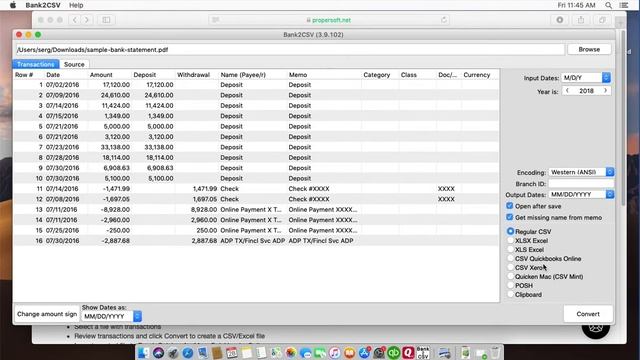This screenshot has height=360, width=640.
Task: Uncheck Open after save
Action: (510, 206)
